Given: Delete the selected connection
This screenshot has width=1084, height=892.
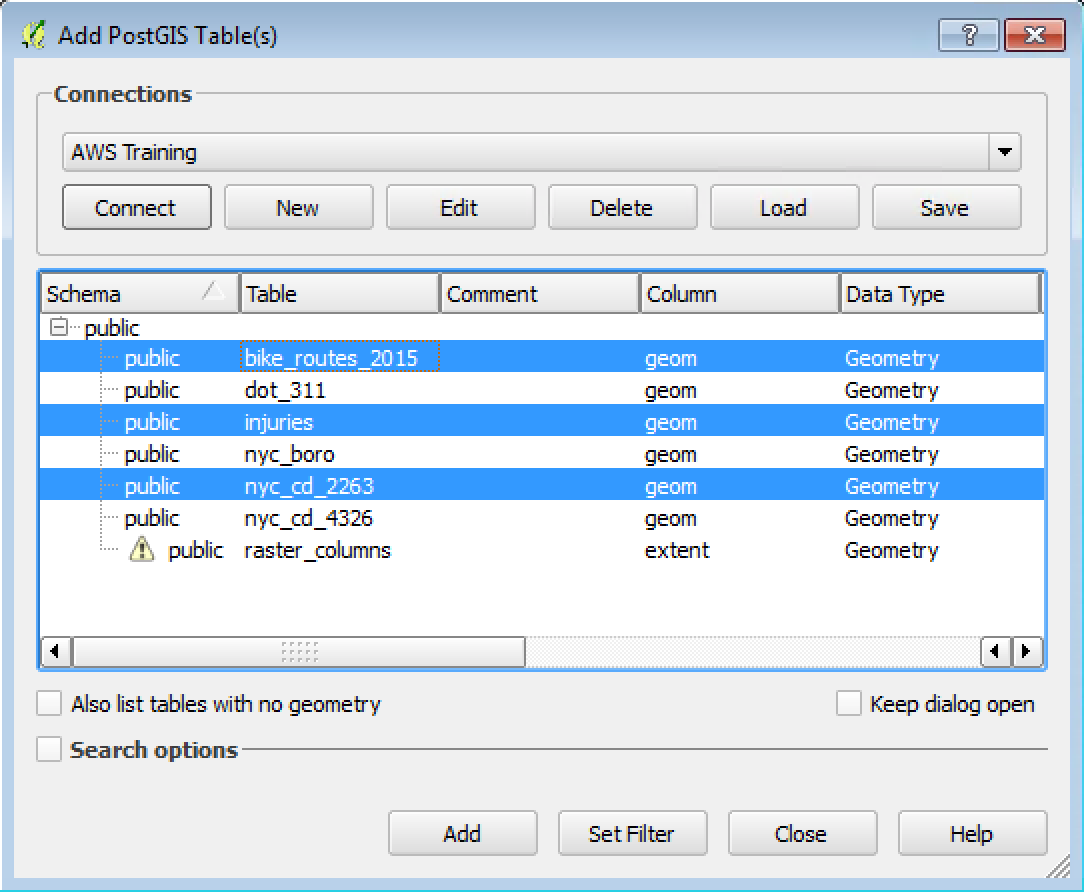Looking at the screenshot, I should click(x=622, y=207).
